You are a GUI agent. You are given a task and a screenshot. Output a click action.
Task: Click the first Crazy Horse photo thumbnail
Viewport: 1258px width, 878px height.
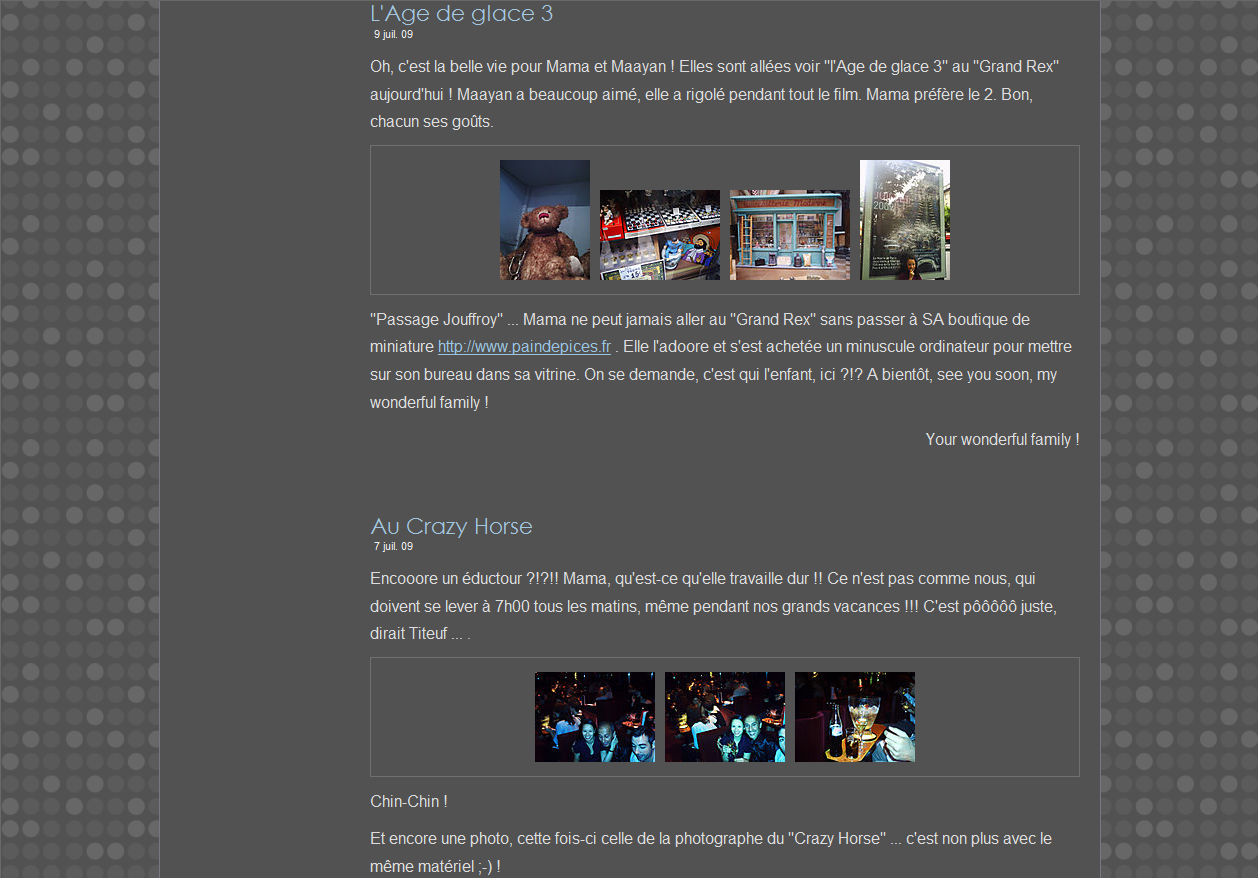pyautogui.click(x=594, y=717)
